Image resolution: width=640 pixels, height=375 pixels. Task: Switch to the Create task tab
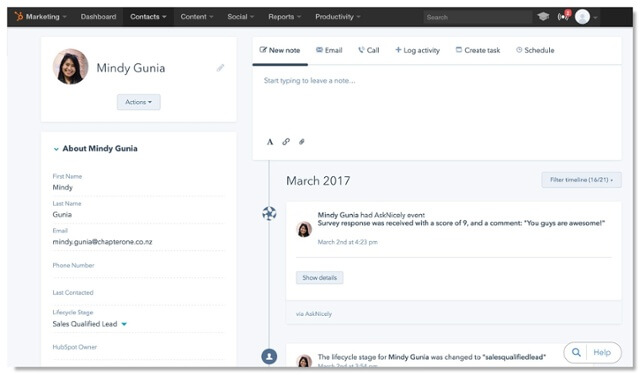(x=478, y=50)
